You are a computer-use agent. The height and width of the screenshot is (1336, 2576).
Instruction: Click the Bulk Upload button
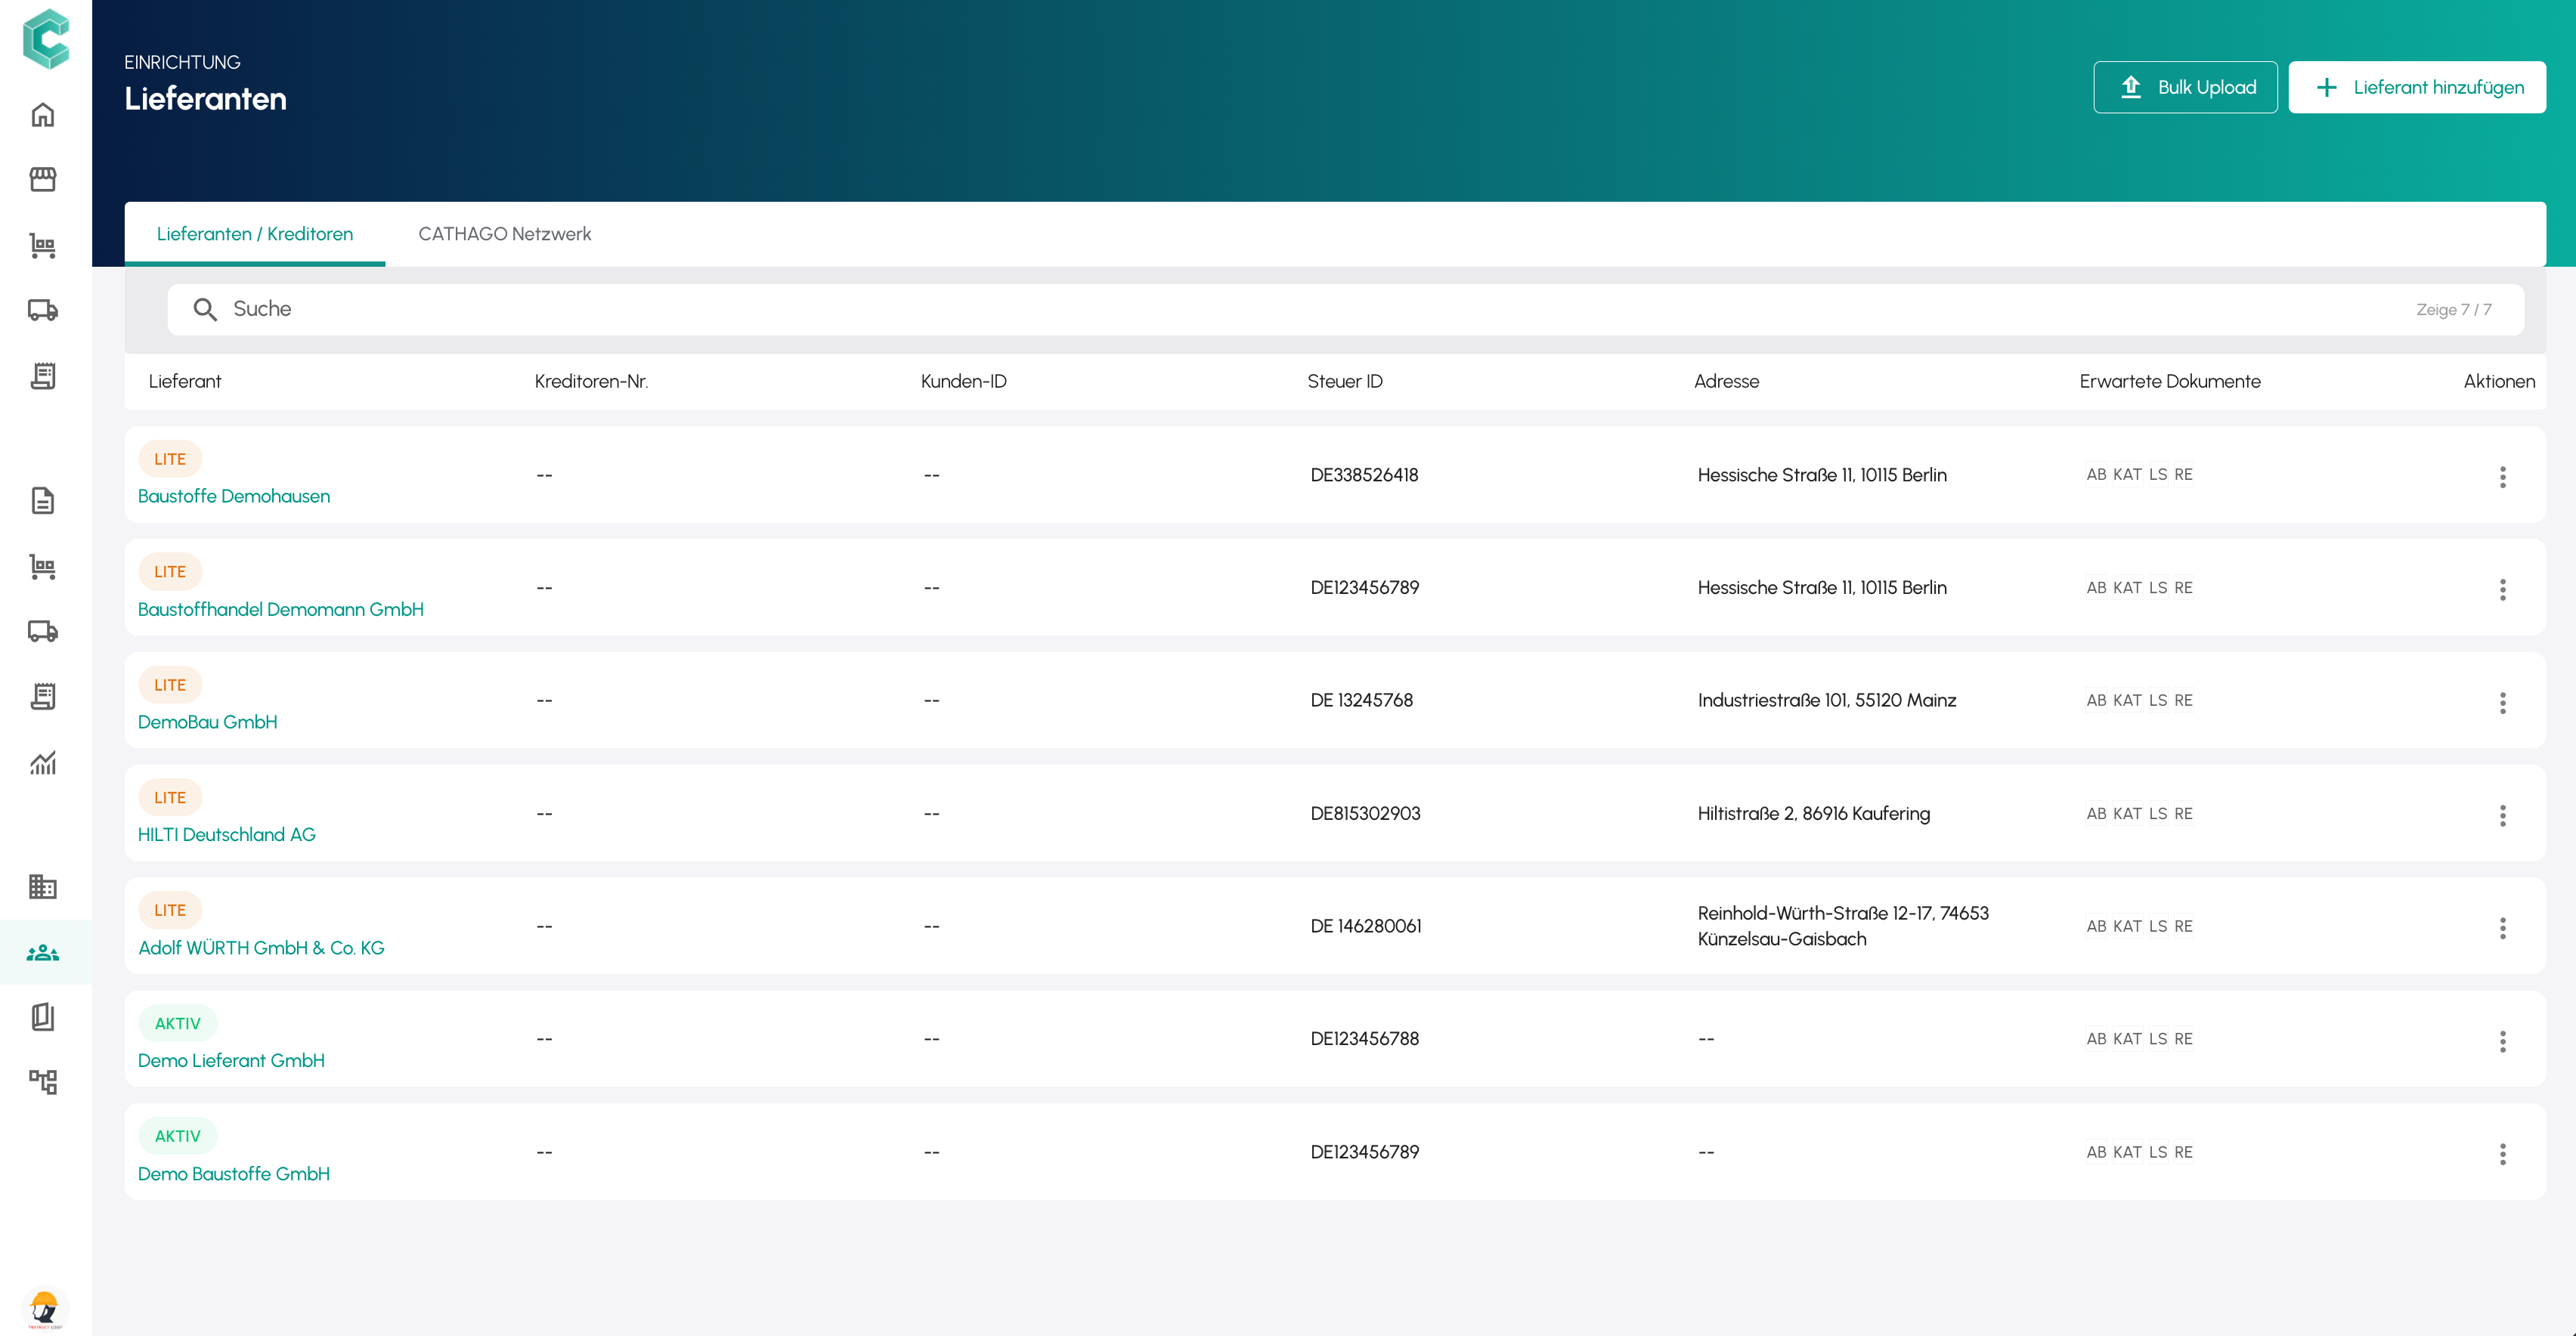(2185, 87)
